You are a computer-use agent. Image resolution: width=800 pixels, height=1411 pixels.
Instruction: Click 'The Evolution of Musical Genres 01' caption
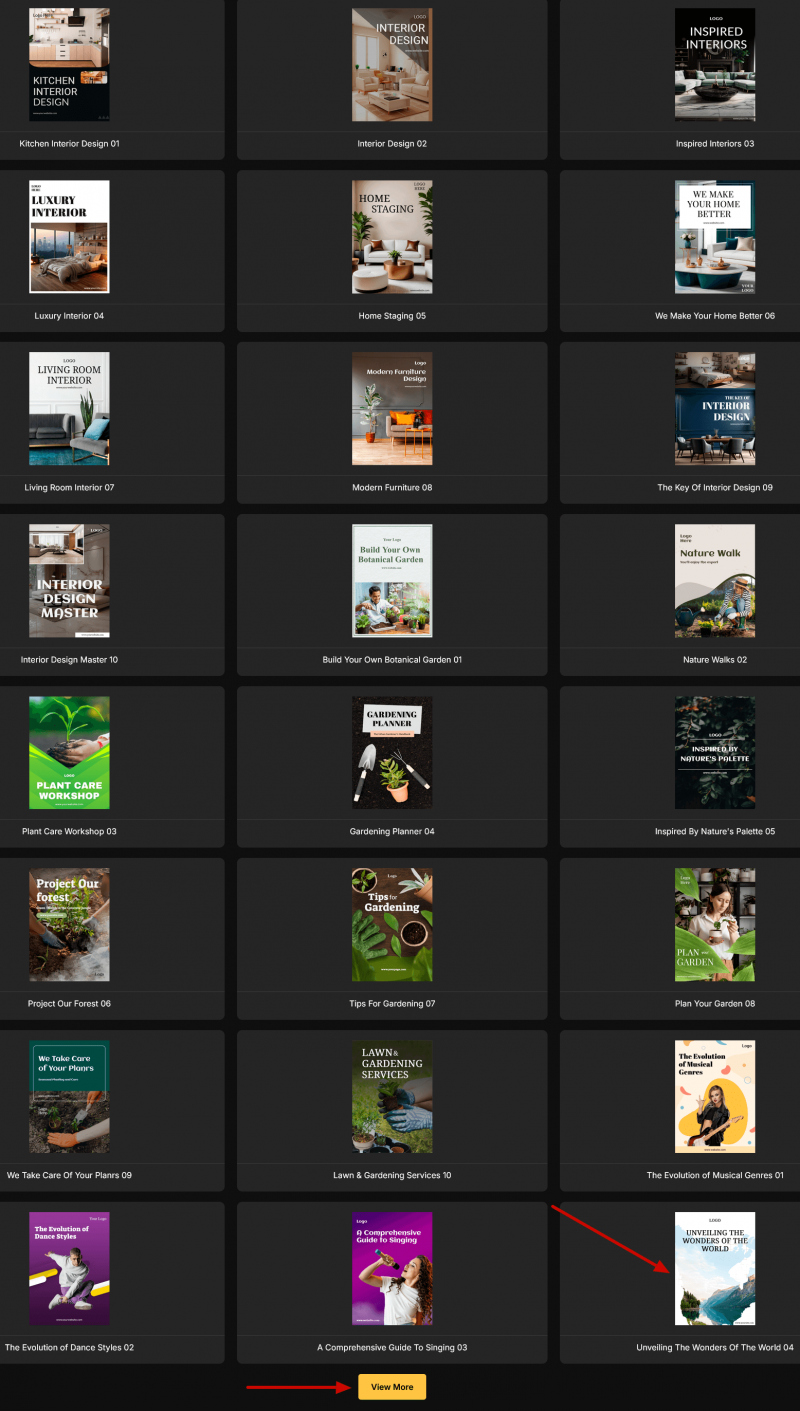pyautogui.click(x=715, y=1176)
